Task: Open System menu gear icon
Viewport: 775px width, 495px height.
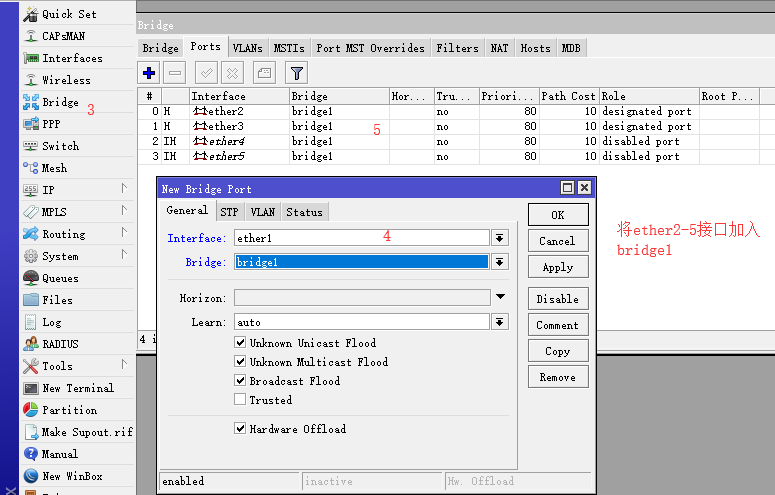Action: pos(31,256)
